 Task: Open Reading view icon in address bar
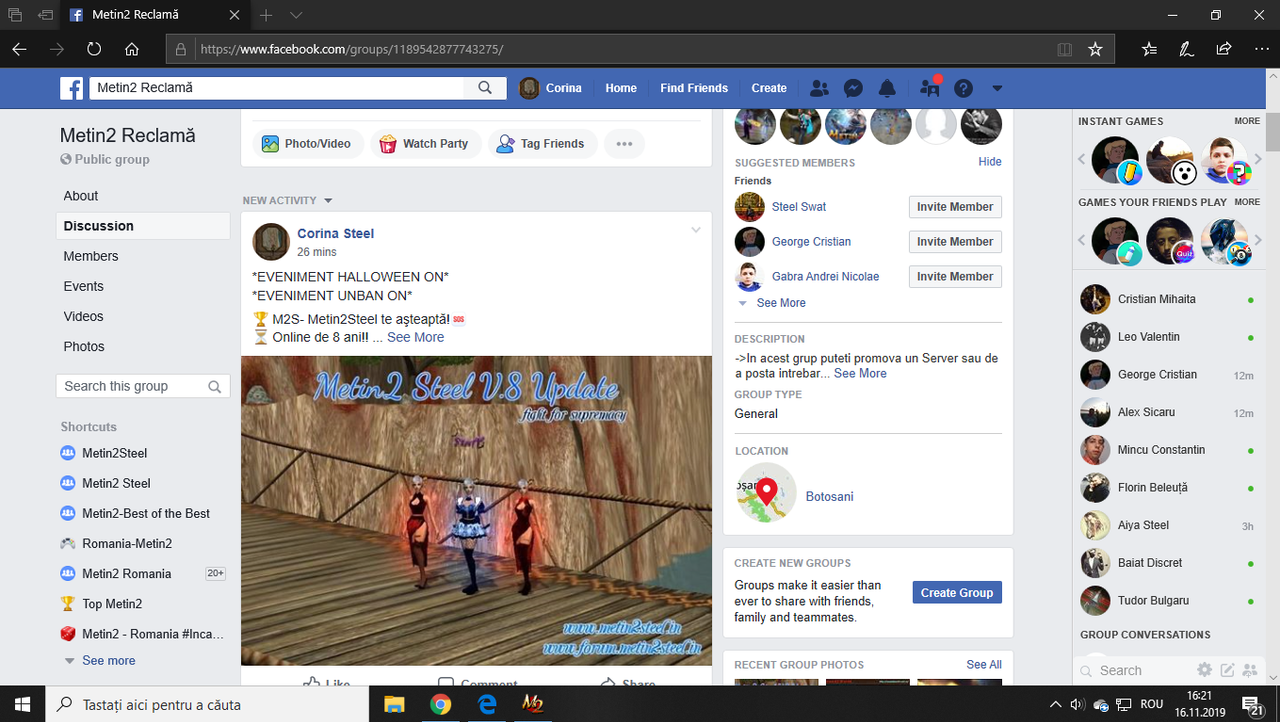click(x=1065, y=49)
